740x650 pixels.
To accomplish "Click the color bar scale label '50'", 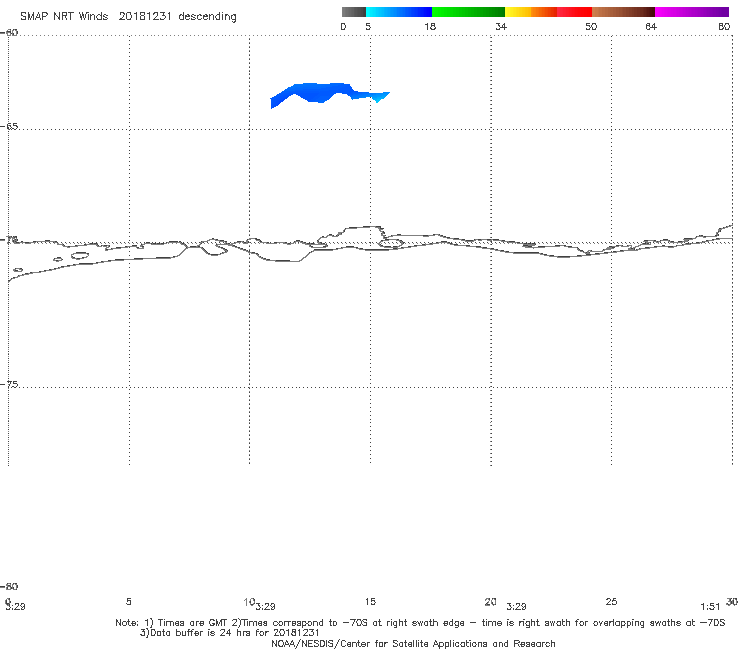I will (591, 27).
